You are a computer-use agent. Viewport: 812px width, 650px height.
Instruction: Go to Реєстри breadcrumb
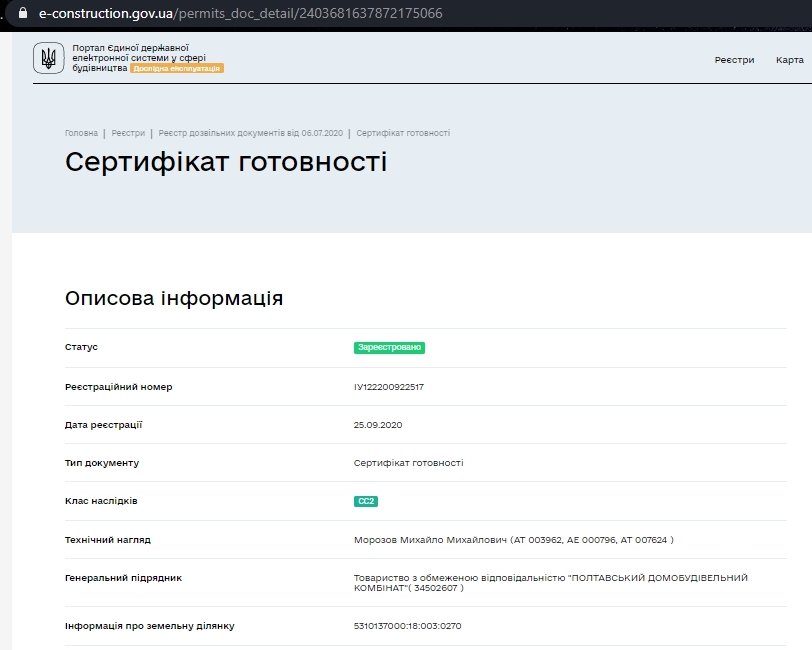click(x=128, y=133)
